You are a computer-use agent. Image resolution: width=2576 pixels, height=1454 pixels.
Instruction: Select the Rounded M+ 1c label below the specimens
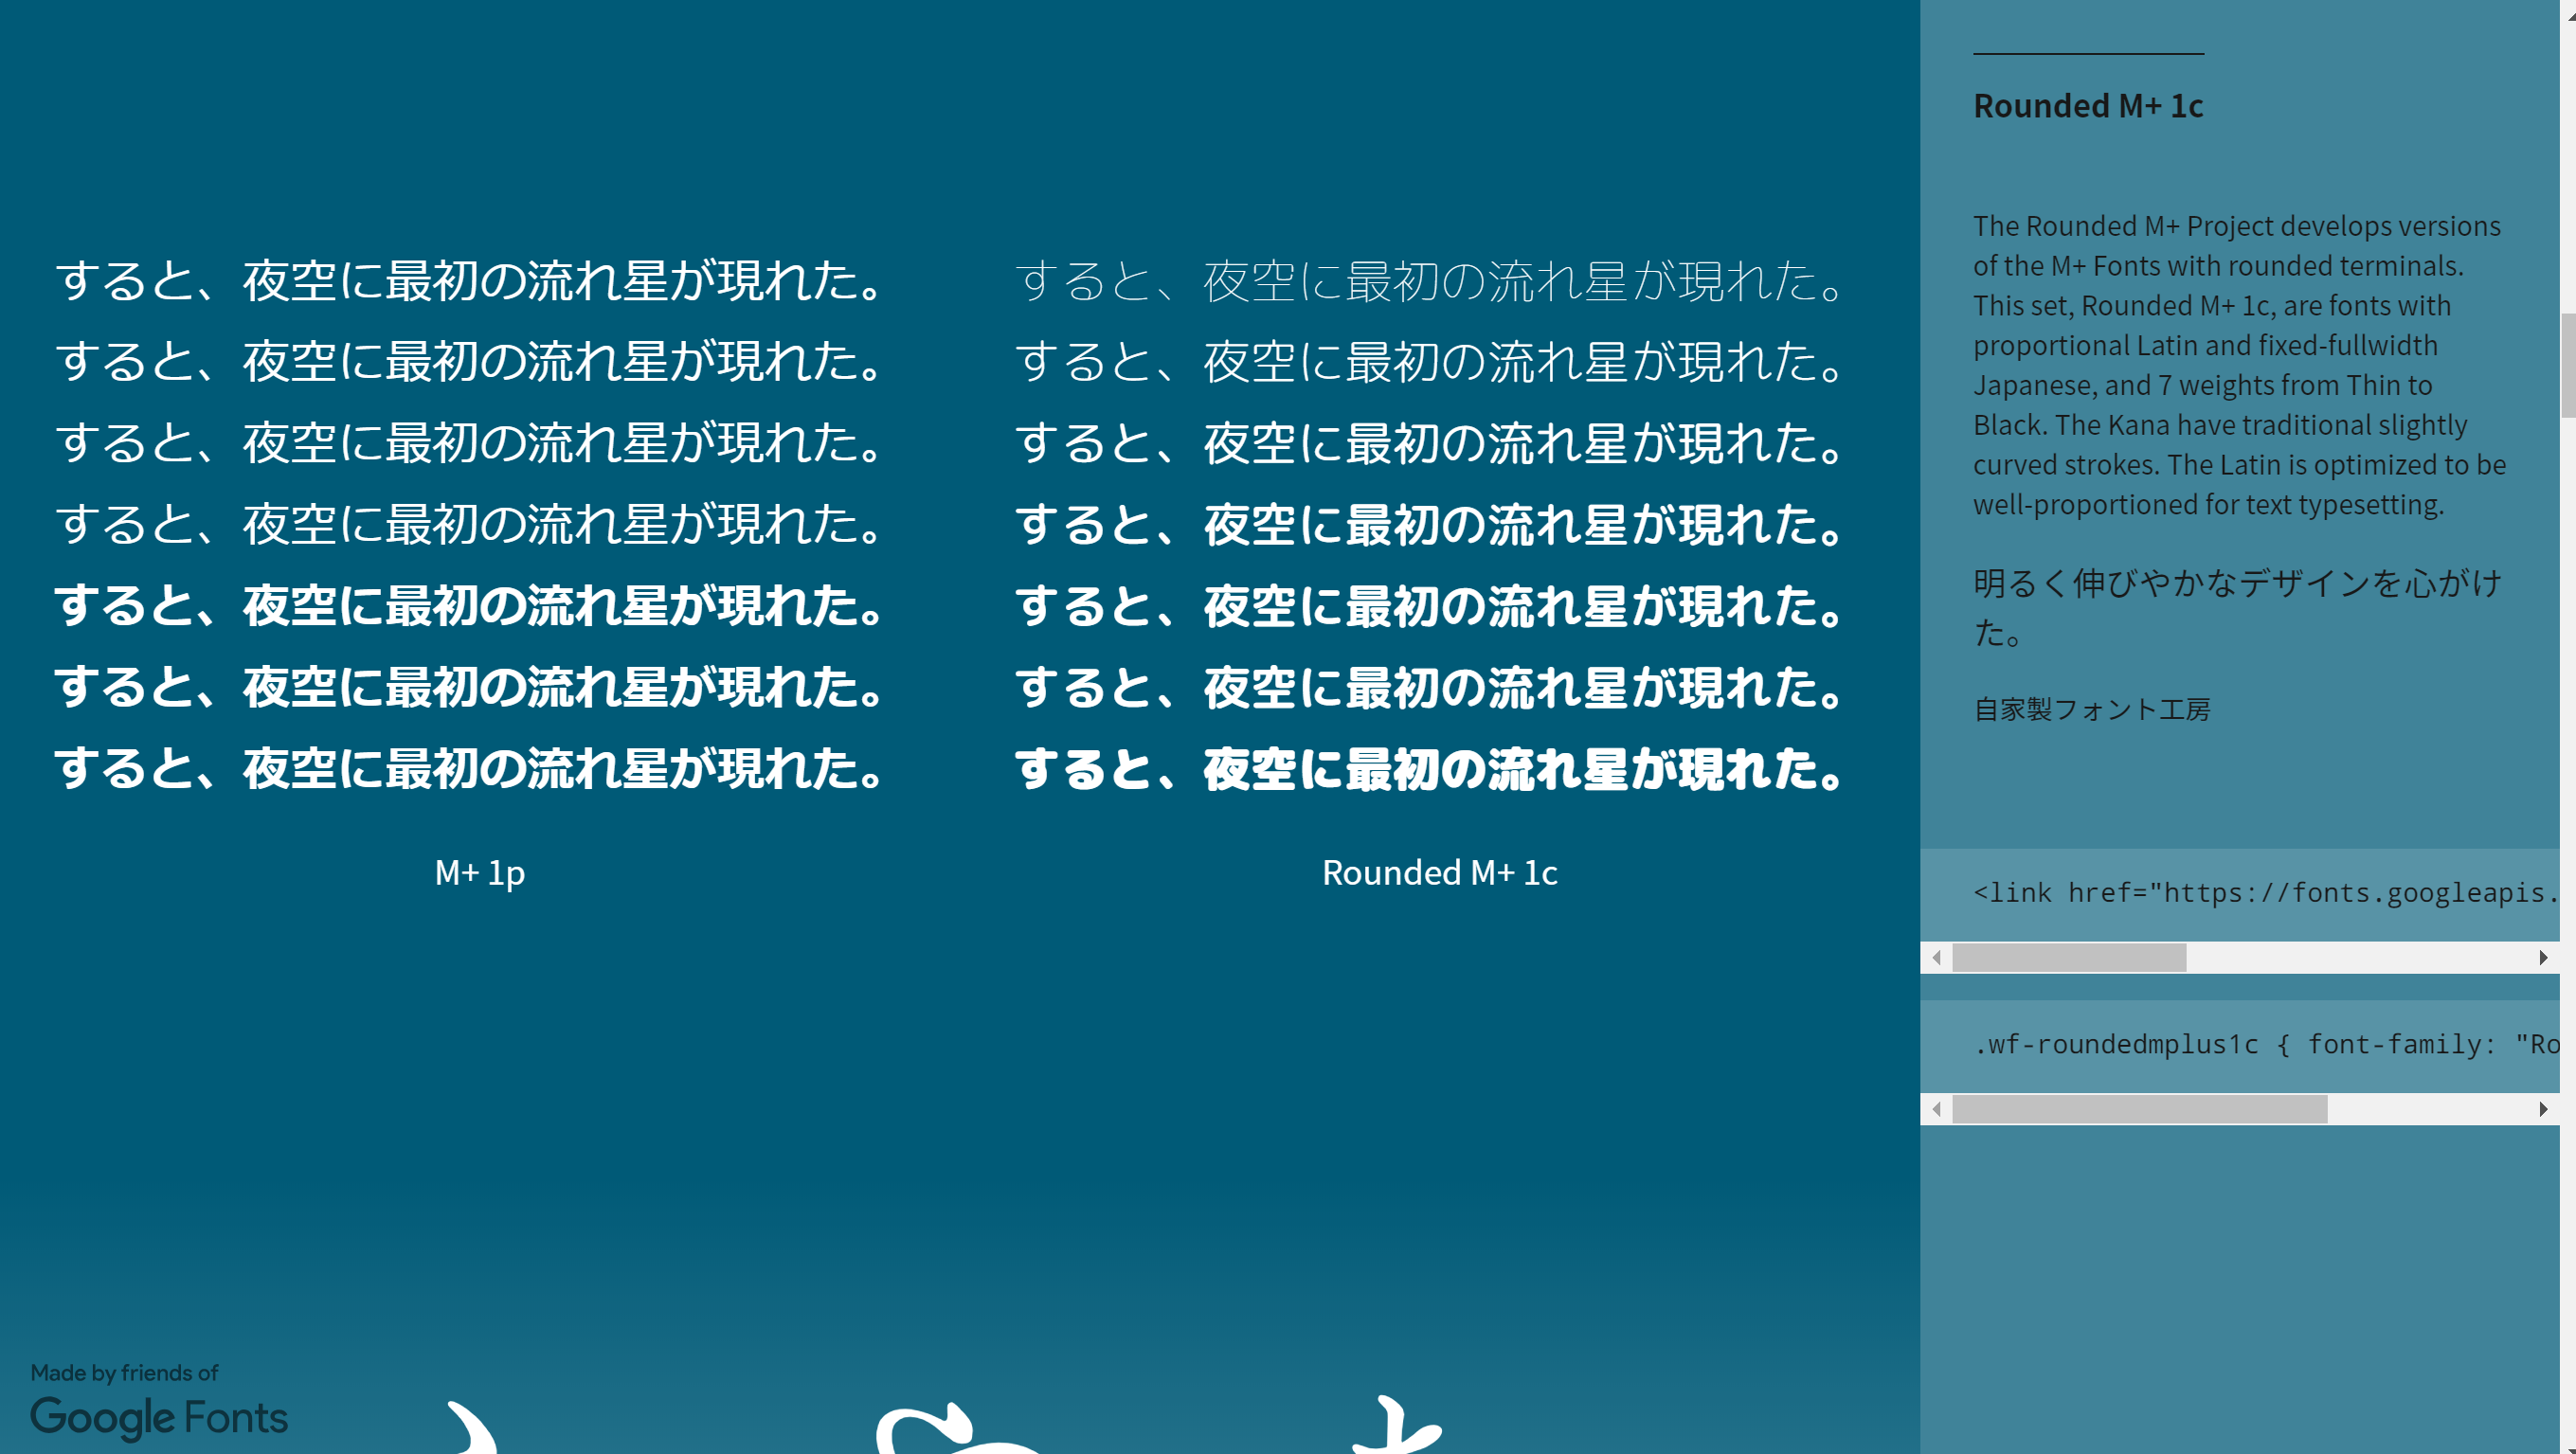1440,872
